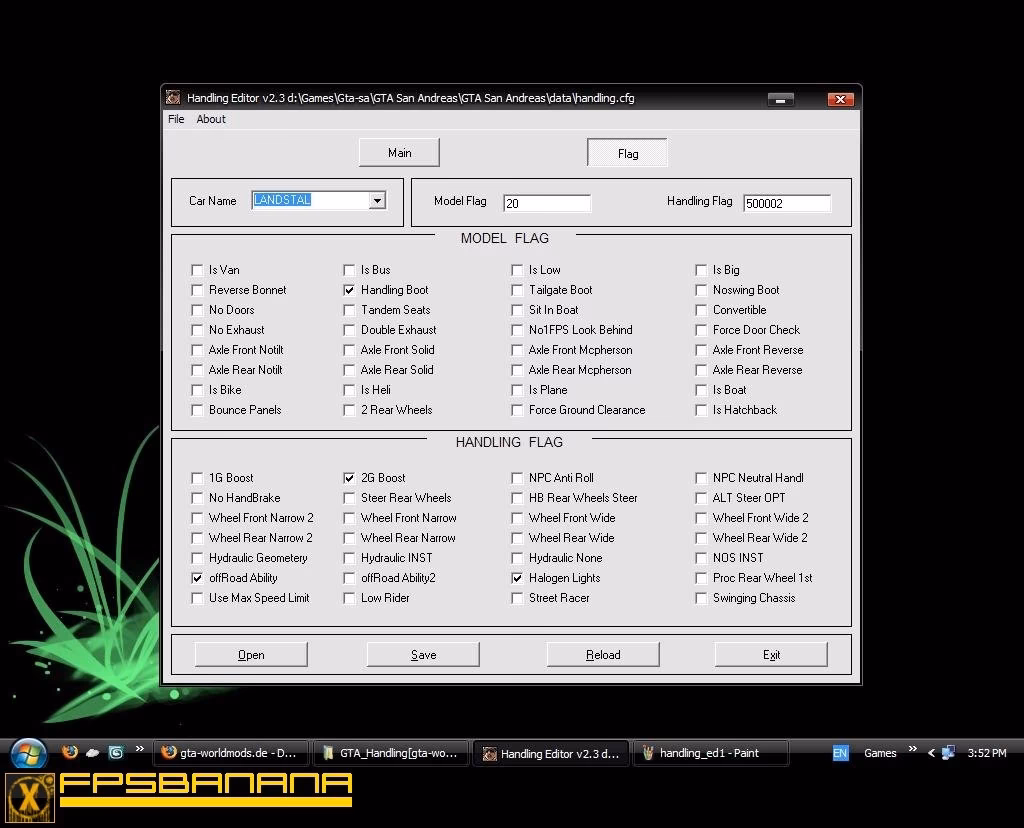Click the Exit button
The width and height of the screenshot is (1024, 828).
tap(771, 654)
